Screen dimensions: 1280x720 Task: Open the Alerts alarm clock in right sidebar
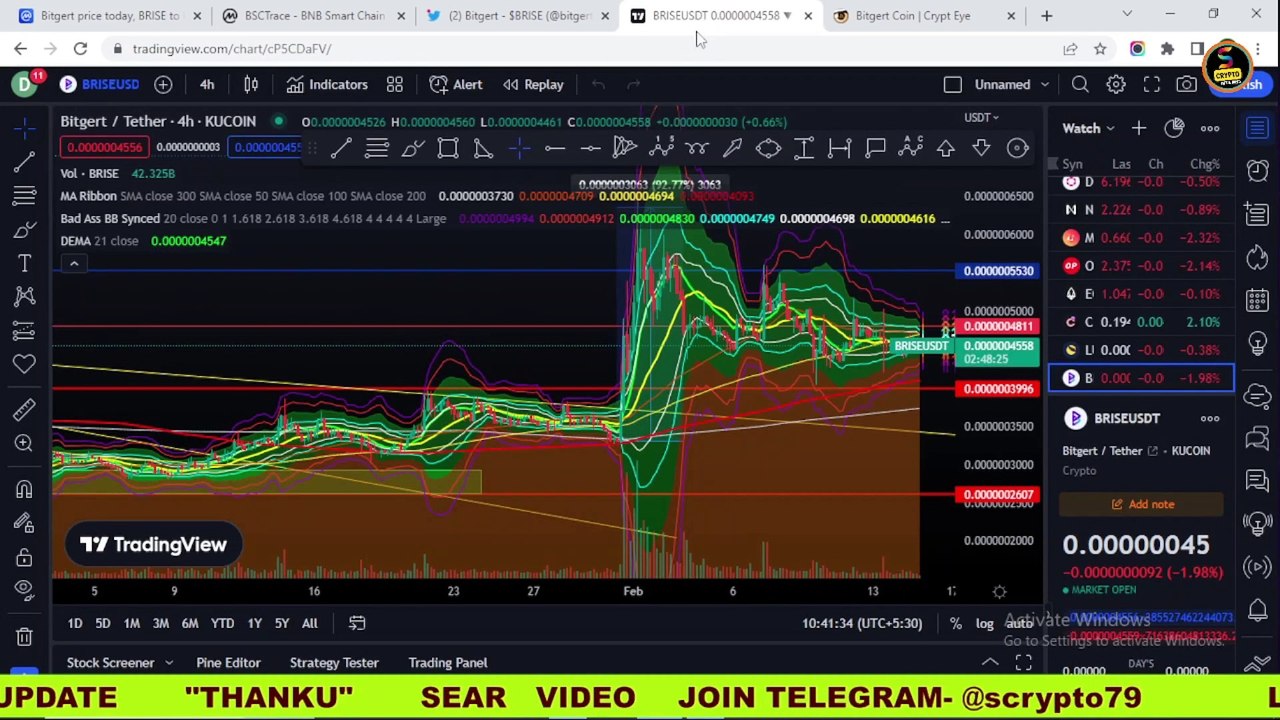pyautogui.click(x=1258, y=170)
